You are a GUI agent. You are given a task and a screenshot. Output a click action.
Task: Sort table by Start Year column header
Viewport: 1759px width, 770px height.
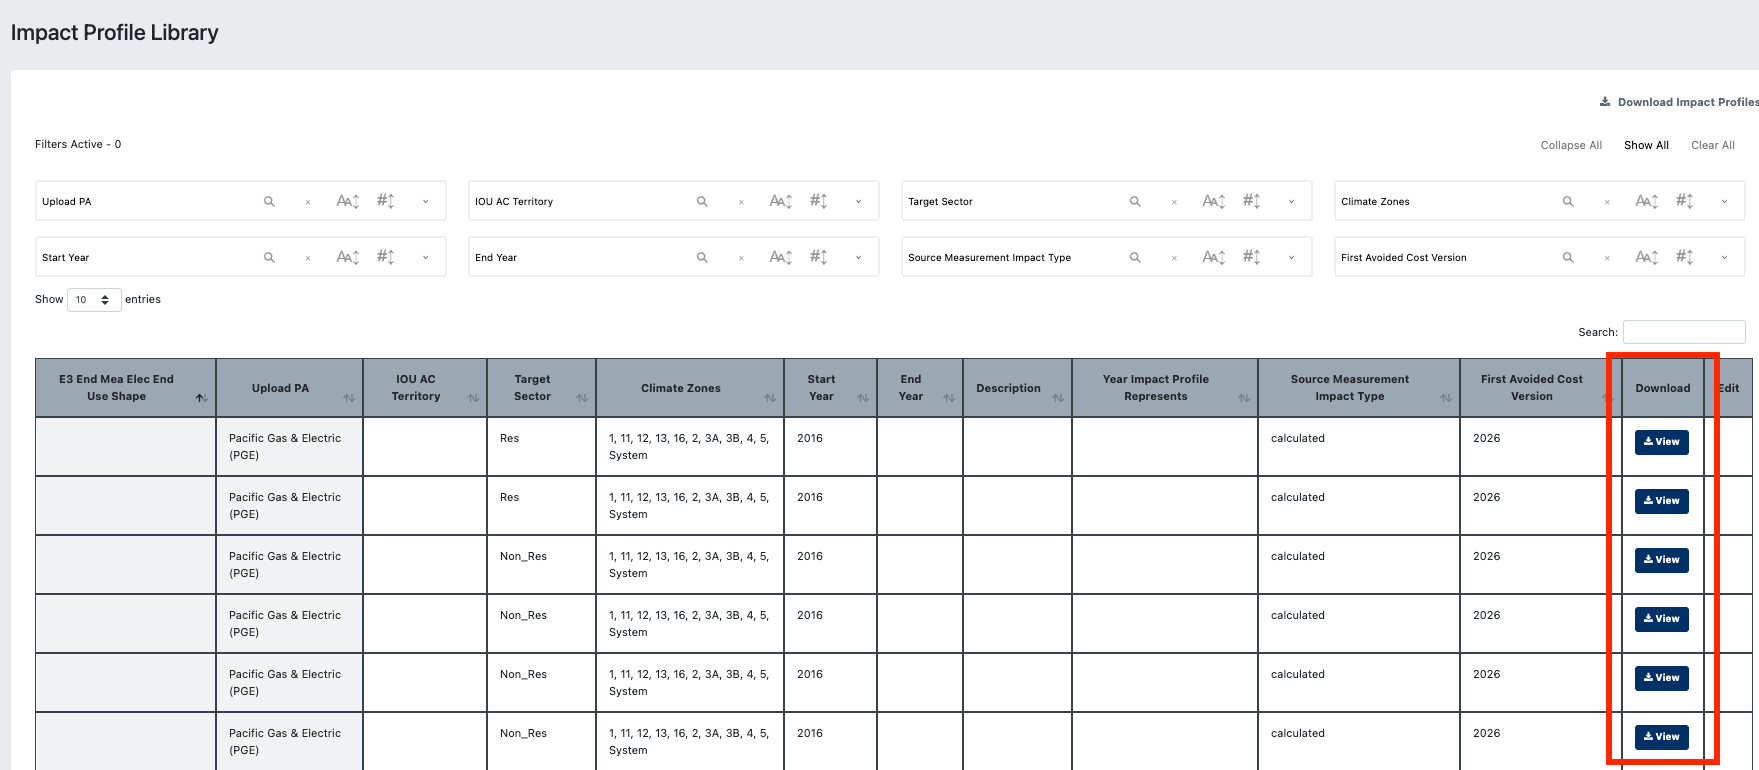click(x=830, y=388)
